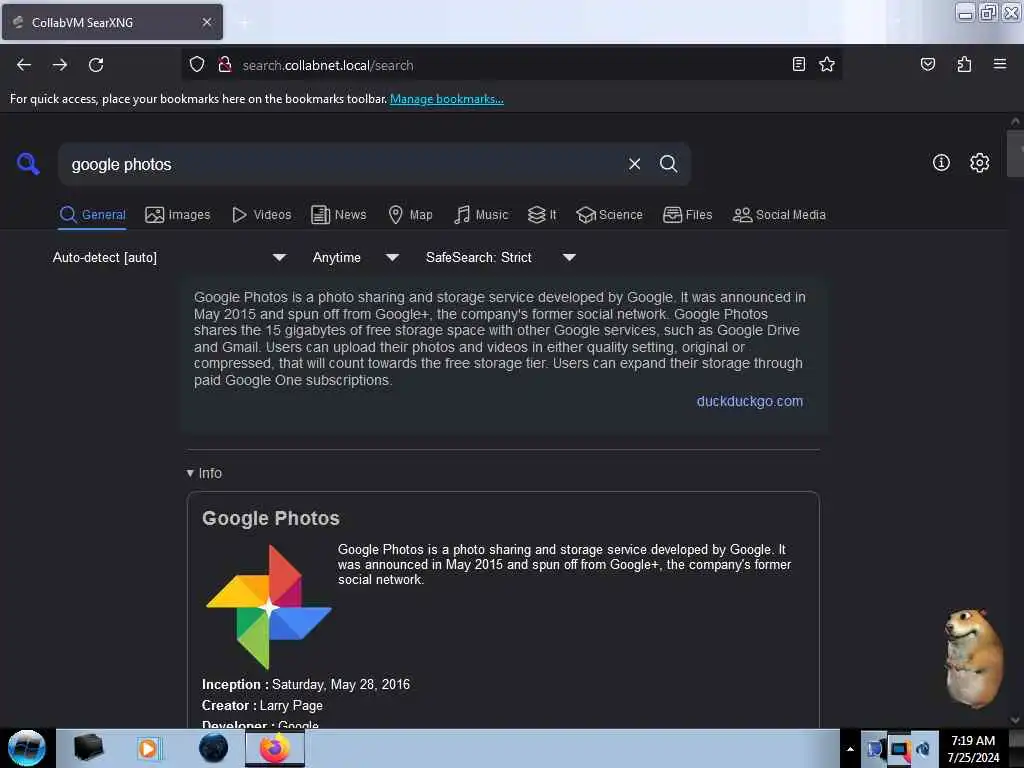
Task: Click the connection-not-secure padlock icon
Action: point(225,64)
